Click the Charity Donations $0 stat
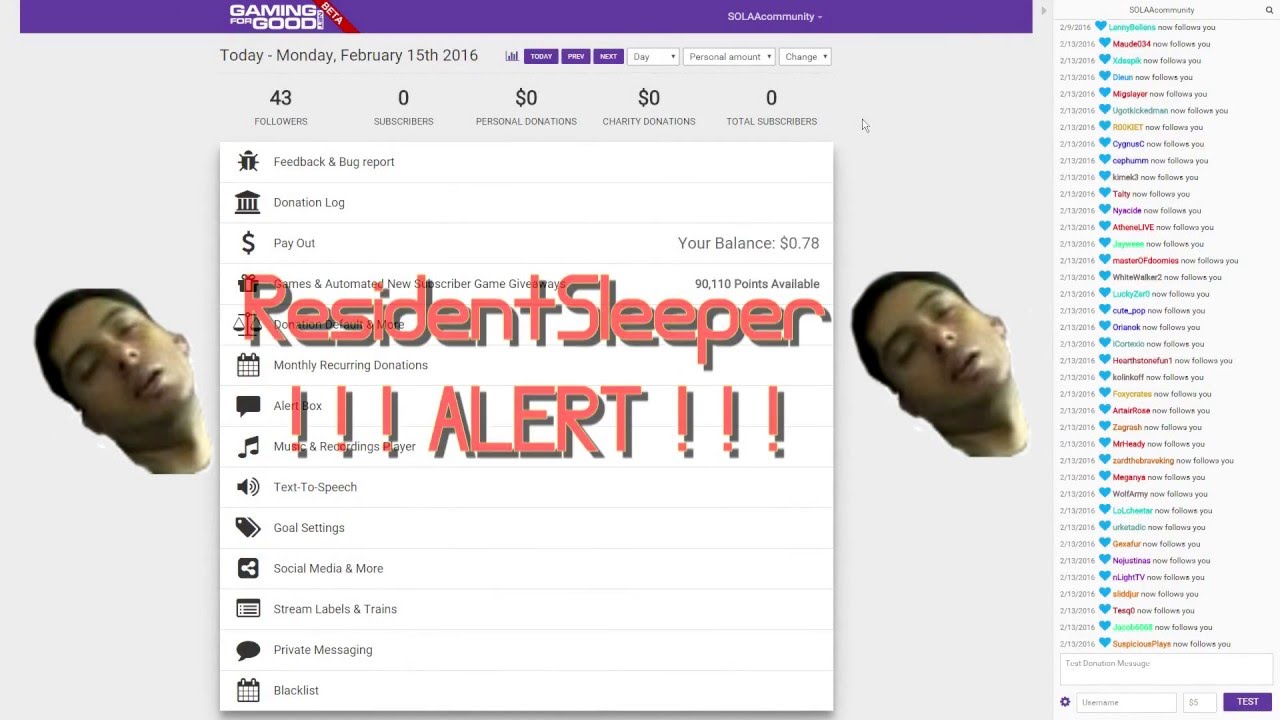 [x=649, y=107]
